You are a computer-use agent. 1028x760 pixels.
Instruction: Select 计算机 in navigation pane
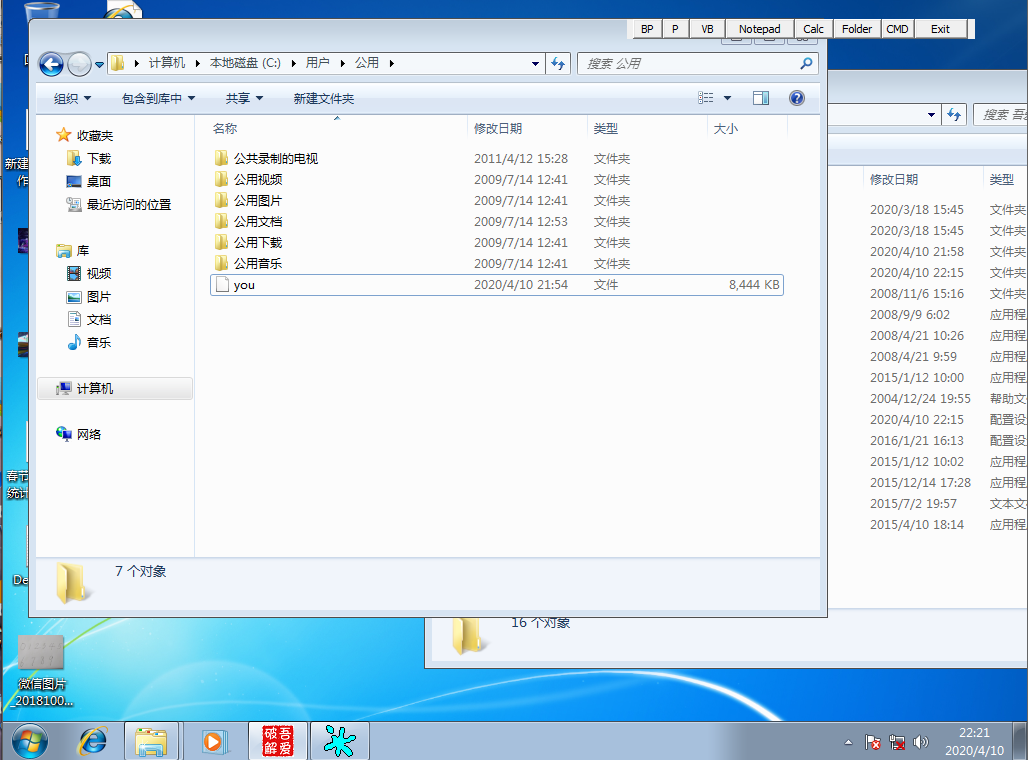pyautogui.click(x=115, y=389)
